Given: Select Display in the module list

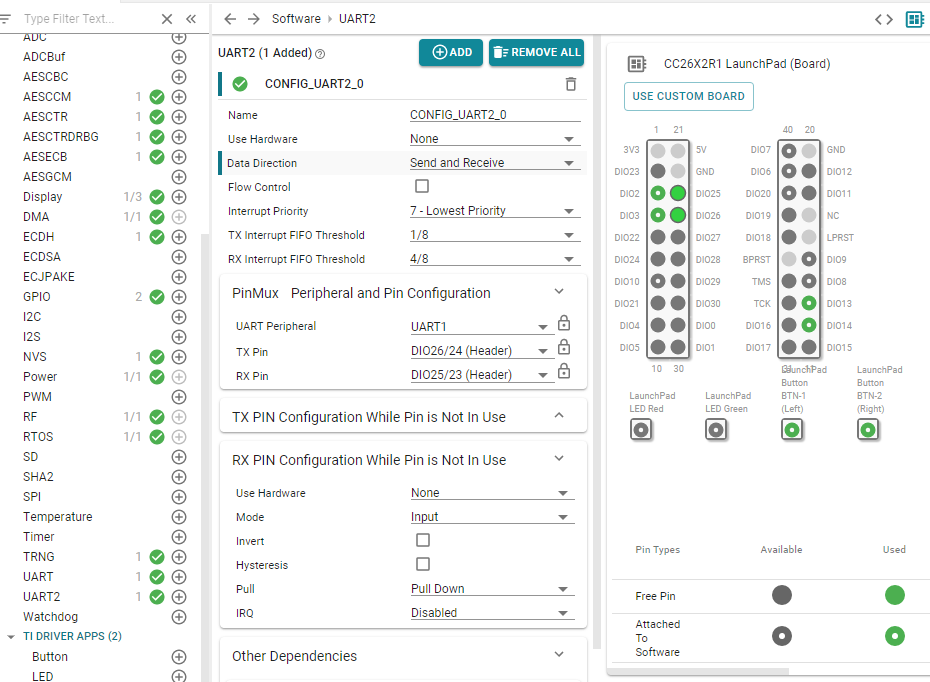Looking at the screenshot, I should 43,197.
